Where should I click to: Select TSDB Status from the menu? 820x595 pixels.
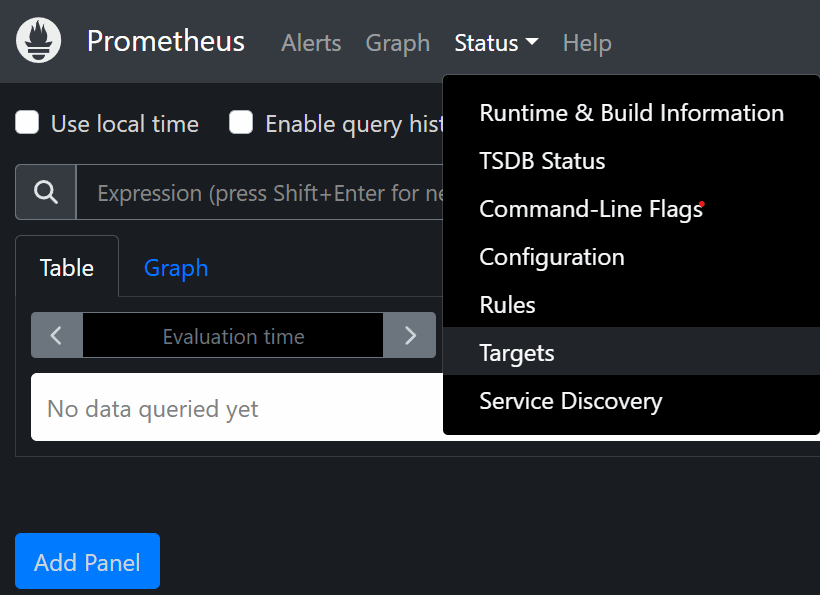click(x=542, y=161)
